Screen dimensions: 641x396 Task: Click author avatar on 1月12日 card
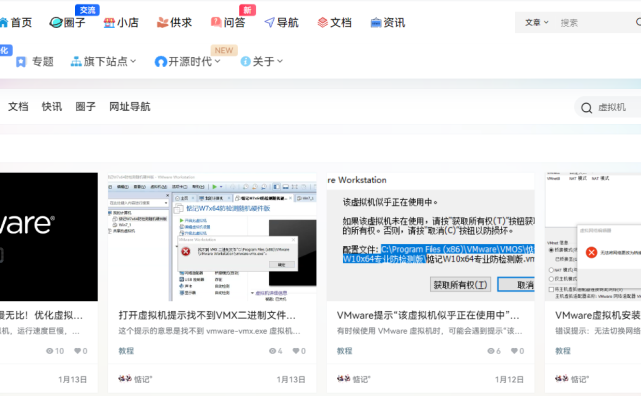point(343,379)
